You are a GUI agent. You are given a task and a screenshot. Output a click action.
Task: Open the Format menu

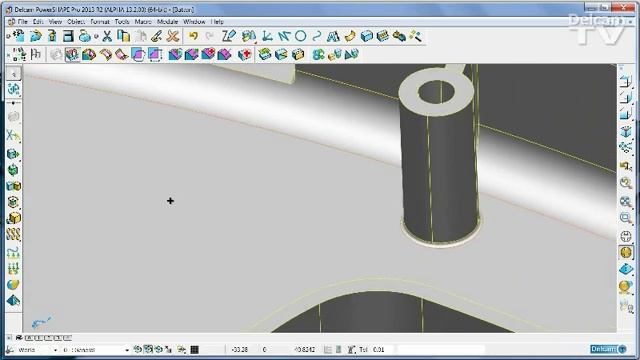pos(100,22)
